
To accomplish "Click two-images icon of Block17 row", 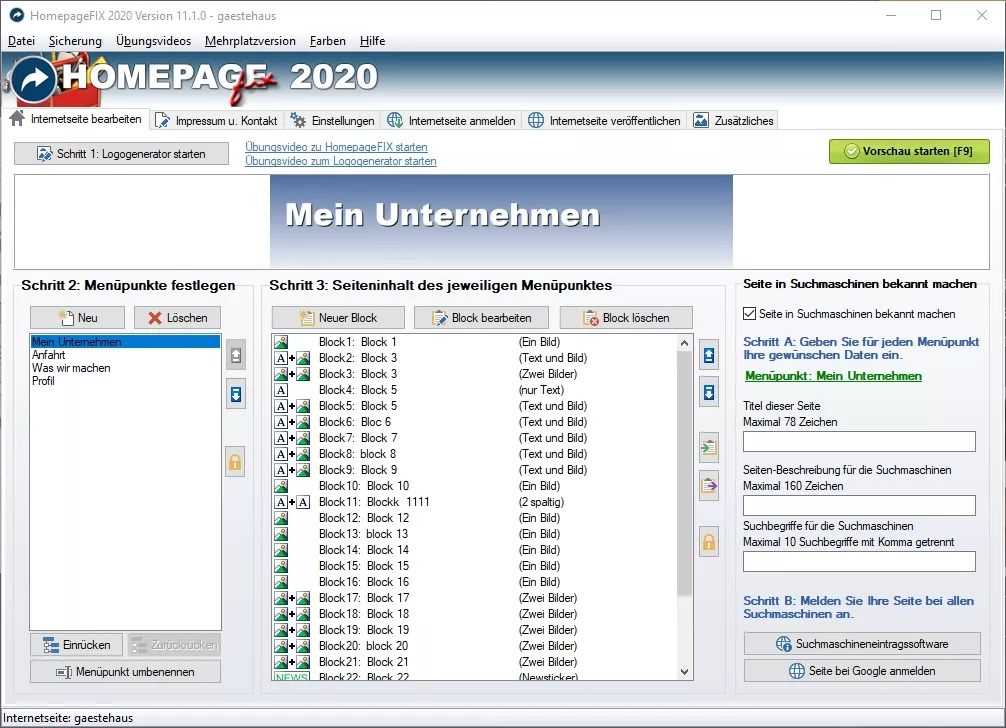I will coord(292,598).
